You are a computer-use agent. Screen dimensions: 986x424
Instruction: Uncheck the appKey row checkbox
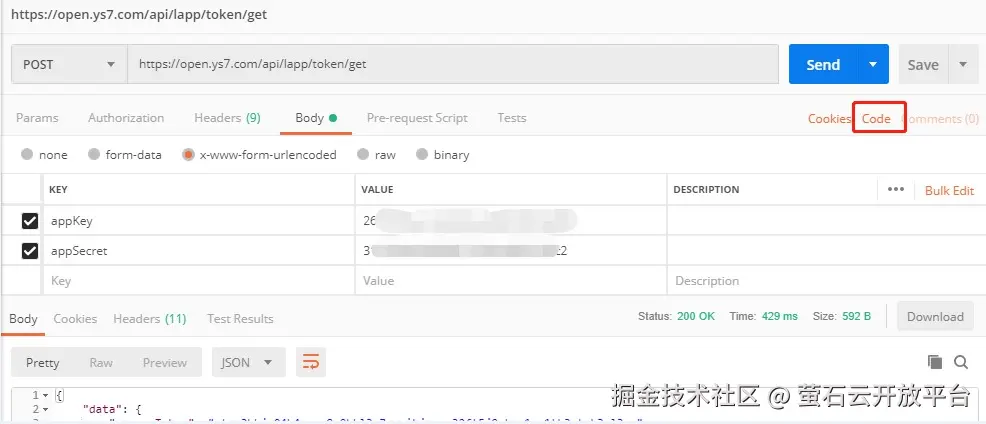click(30, 221)
